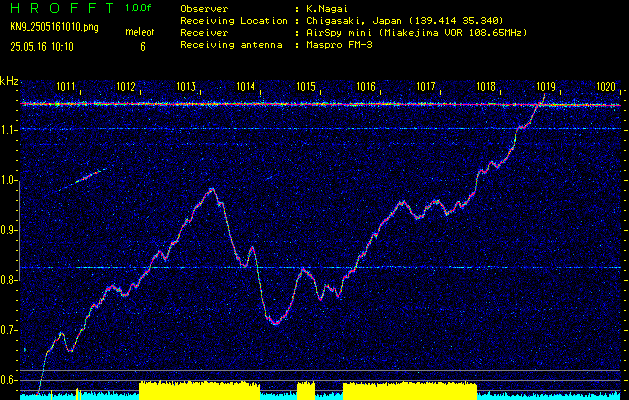The height and width of the screenshot is (400, 629).
Task: Click the narrow yellow bar near 1015
Action: point(306,391)
